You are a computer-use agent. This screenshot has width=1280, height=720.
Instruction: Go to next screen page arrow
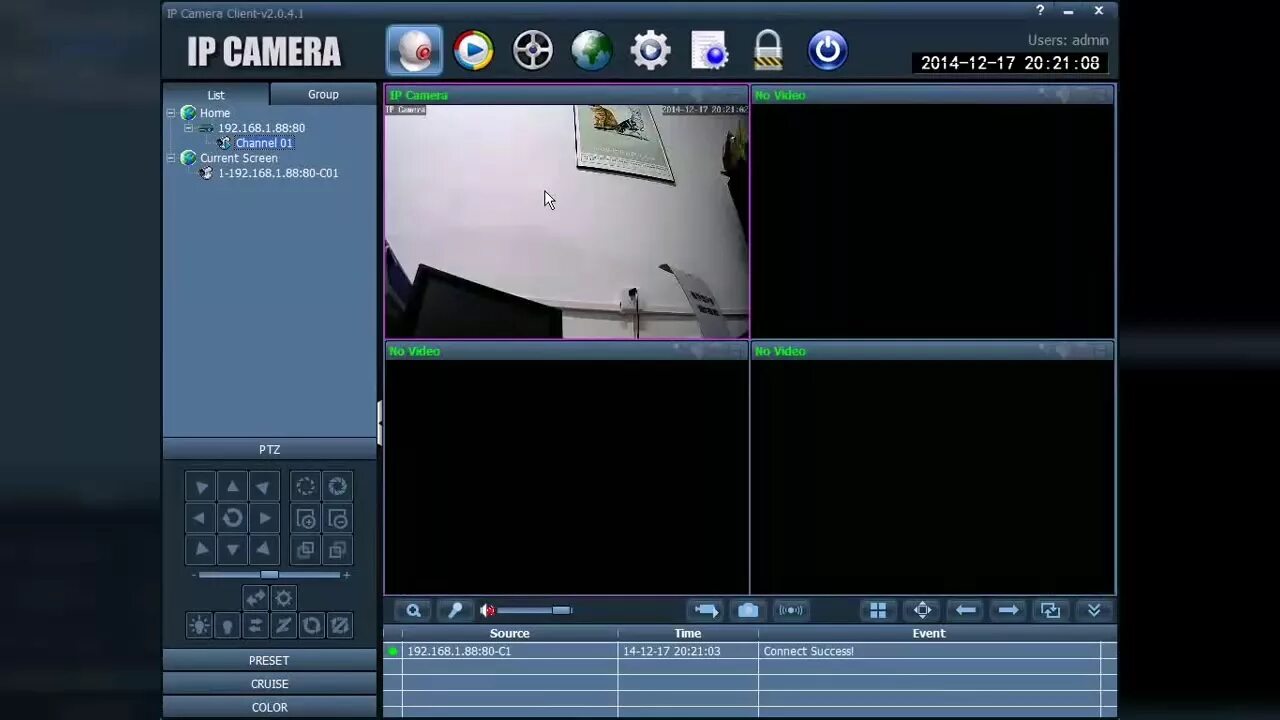(1008, 610)
